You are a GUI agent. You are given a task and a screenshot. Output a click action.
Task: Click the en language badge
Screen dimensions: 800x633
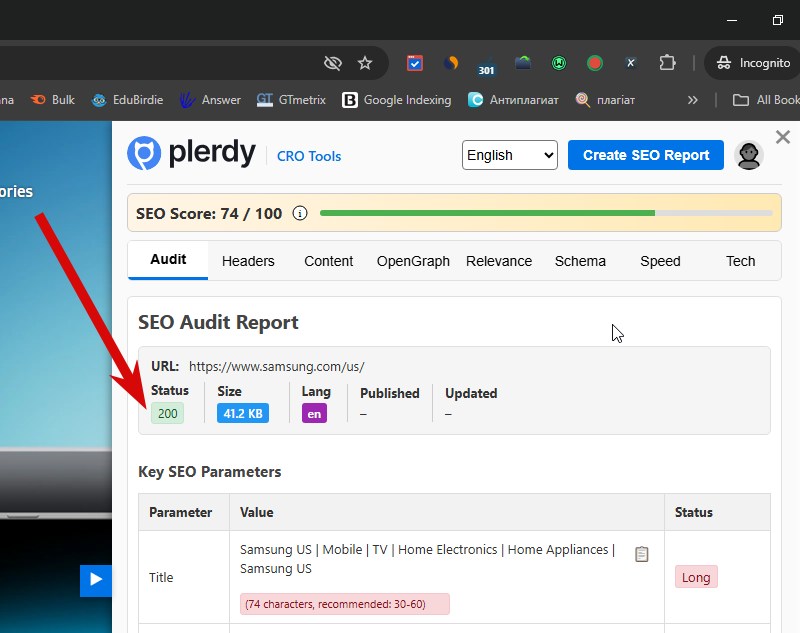(314, 413)
